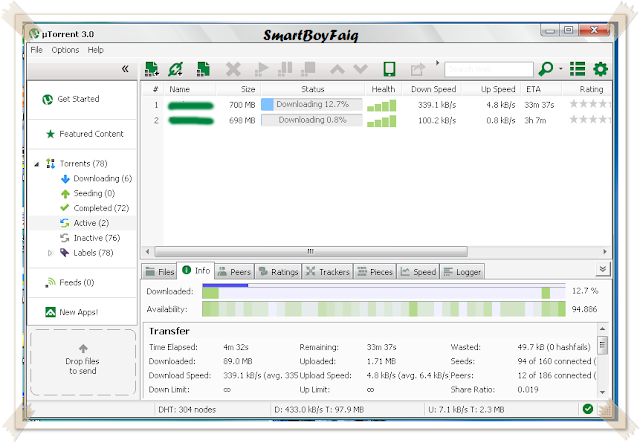The image size is (640, 443).
Task: Open New Apps! in sidebar
Action: click(x=72, y=312)
